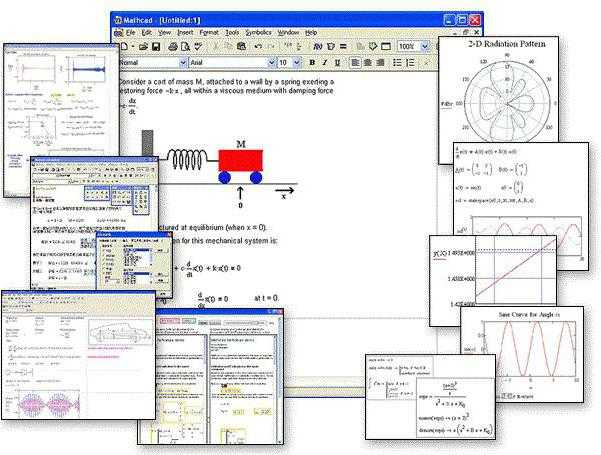
Task: Click the 2-D Radiation Pattern polar plot
Action: [507, 103]
